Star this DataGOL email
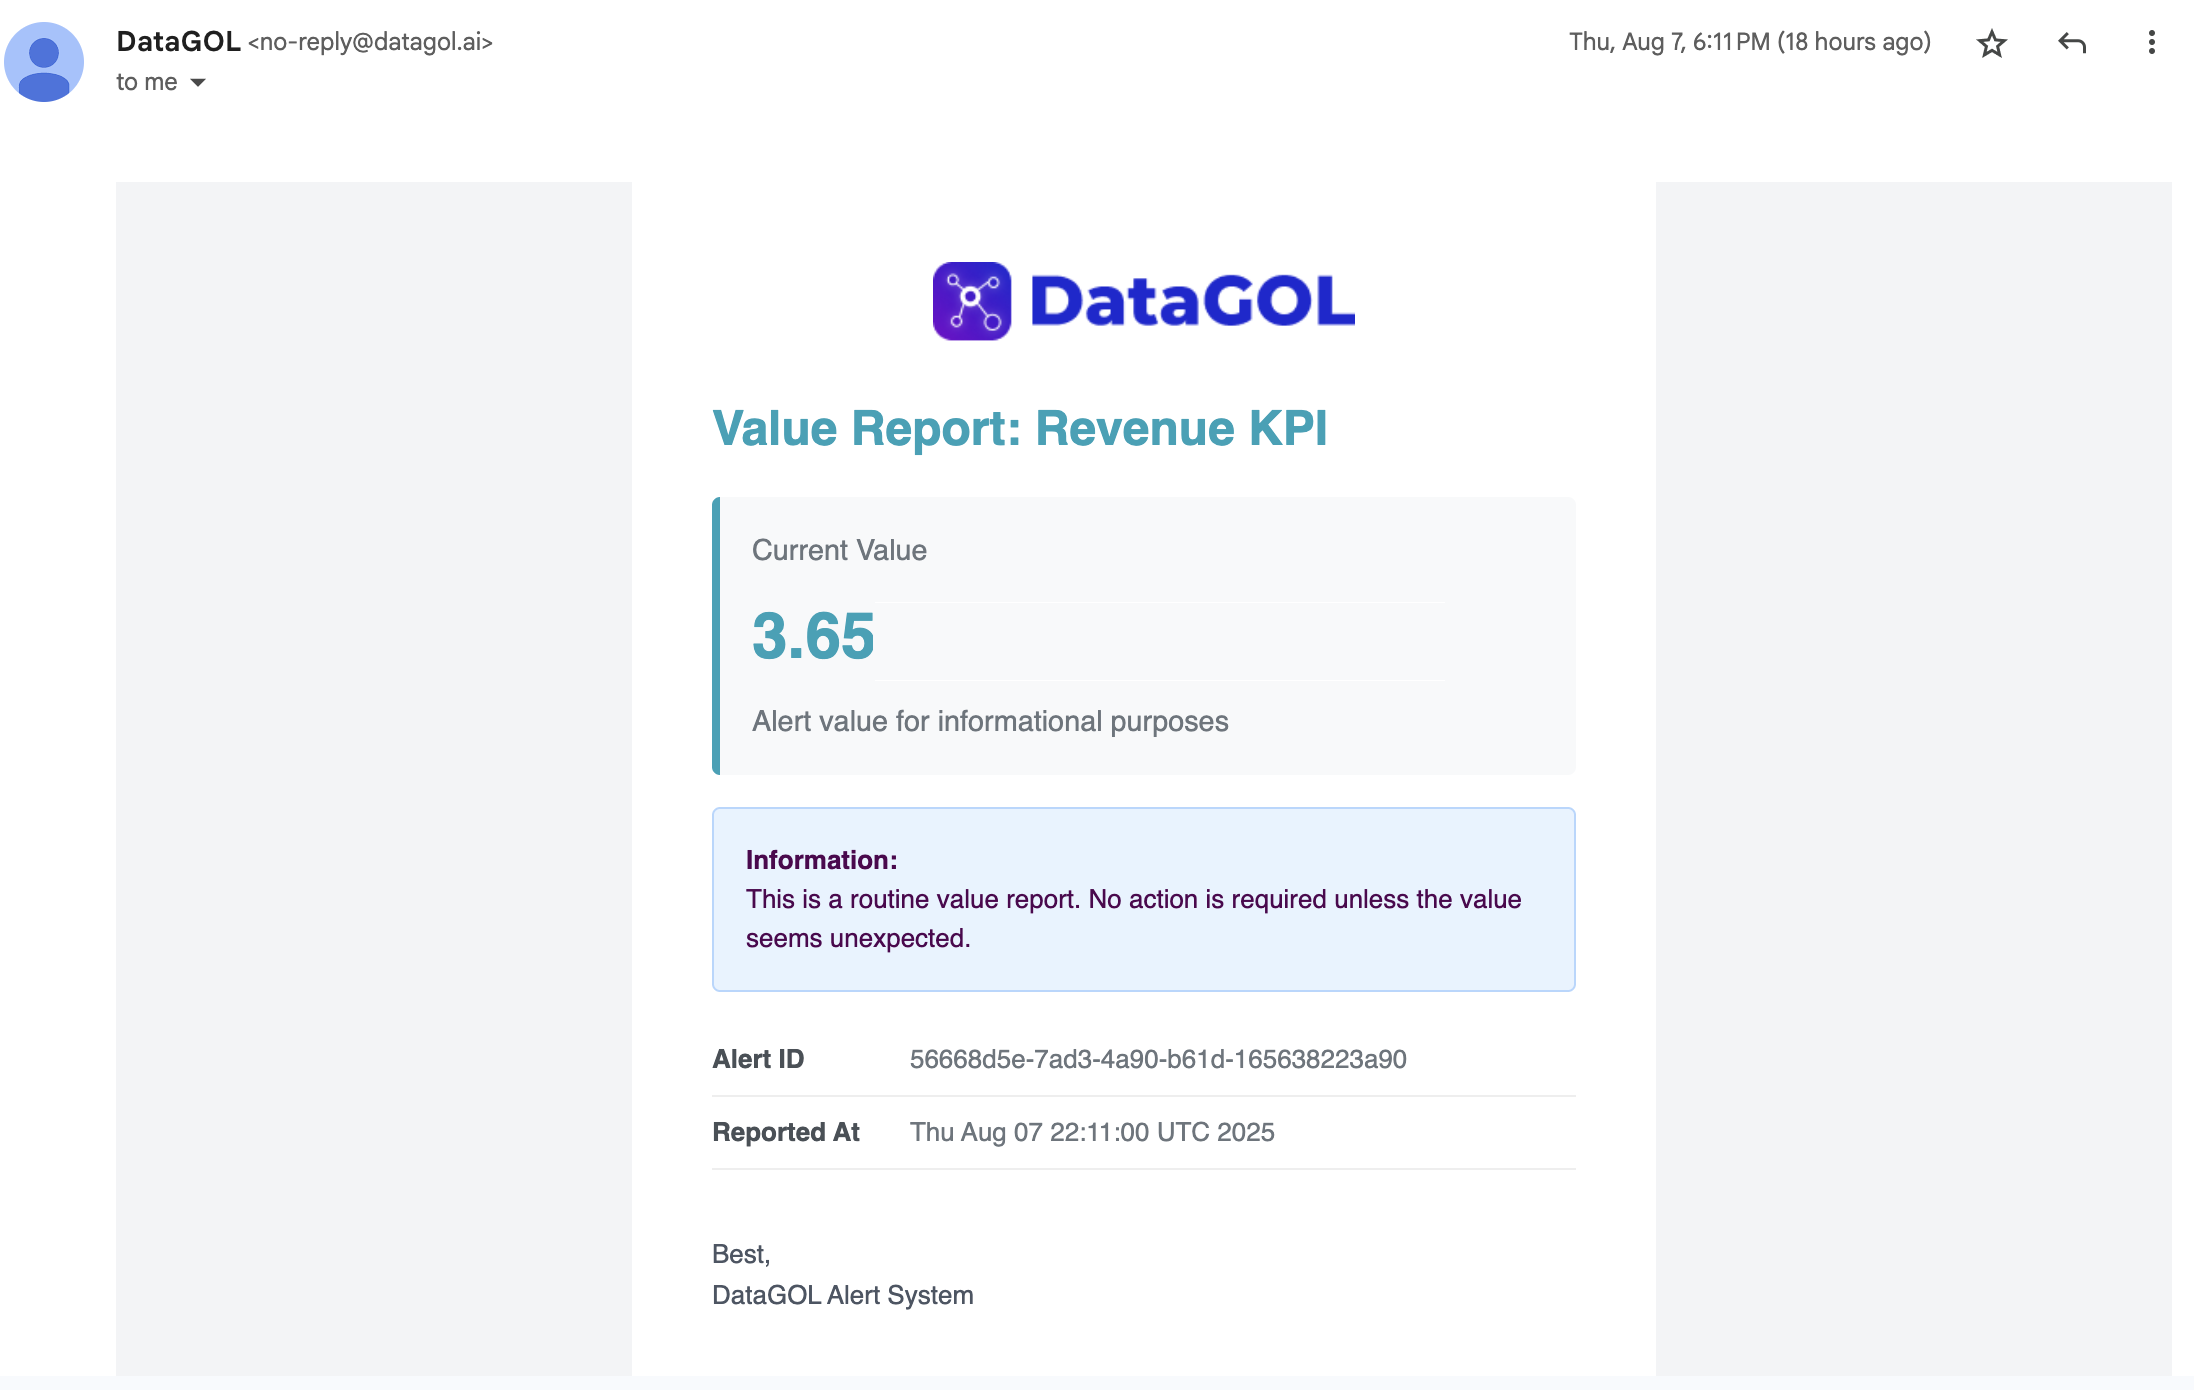 1991,43
